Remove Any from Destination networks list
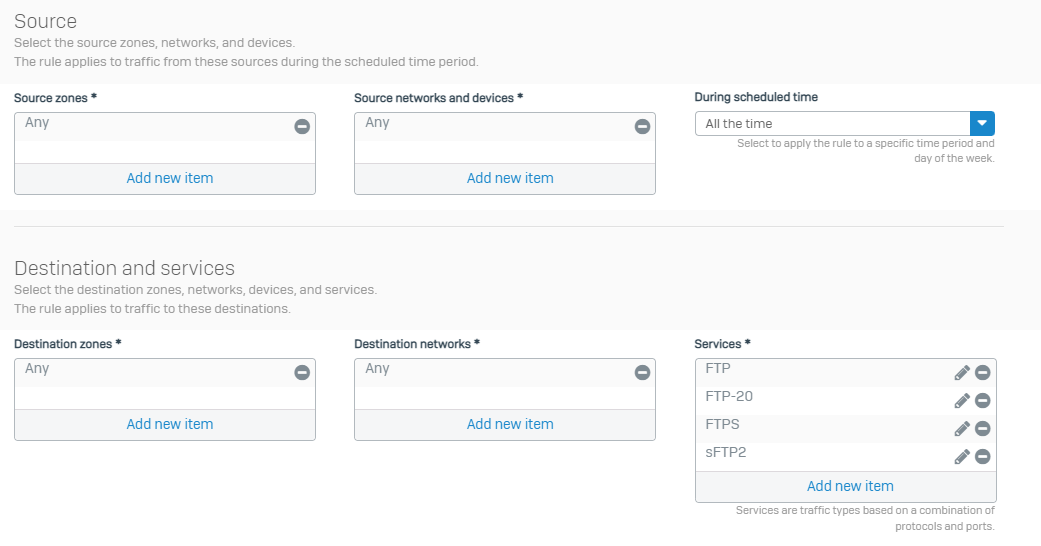The height and width of the screenshot is (546, 1041). click(642, 373)
